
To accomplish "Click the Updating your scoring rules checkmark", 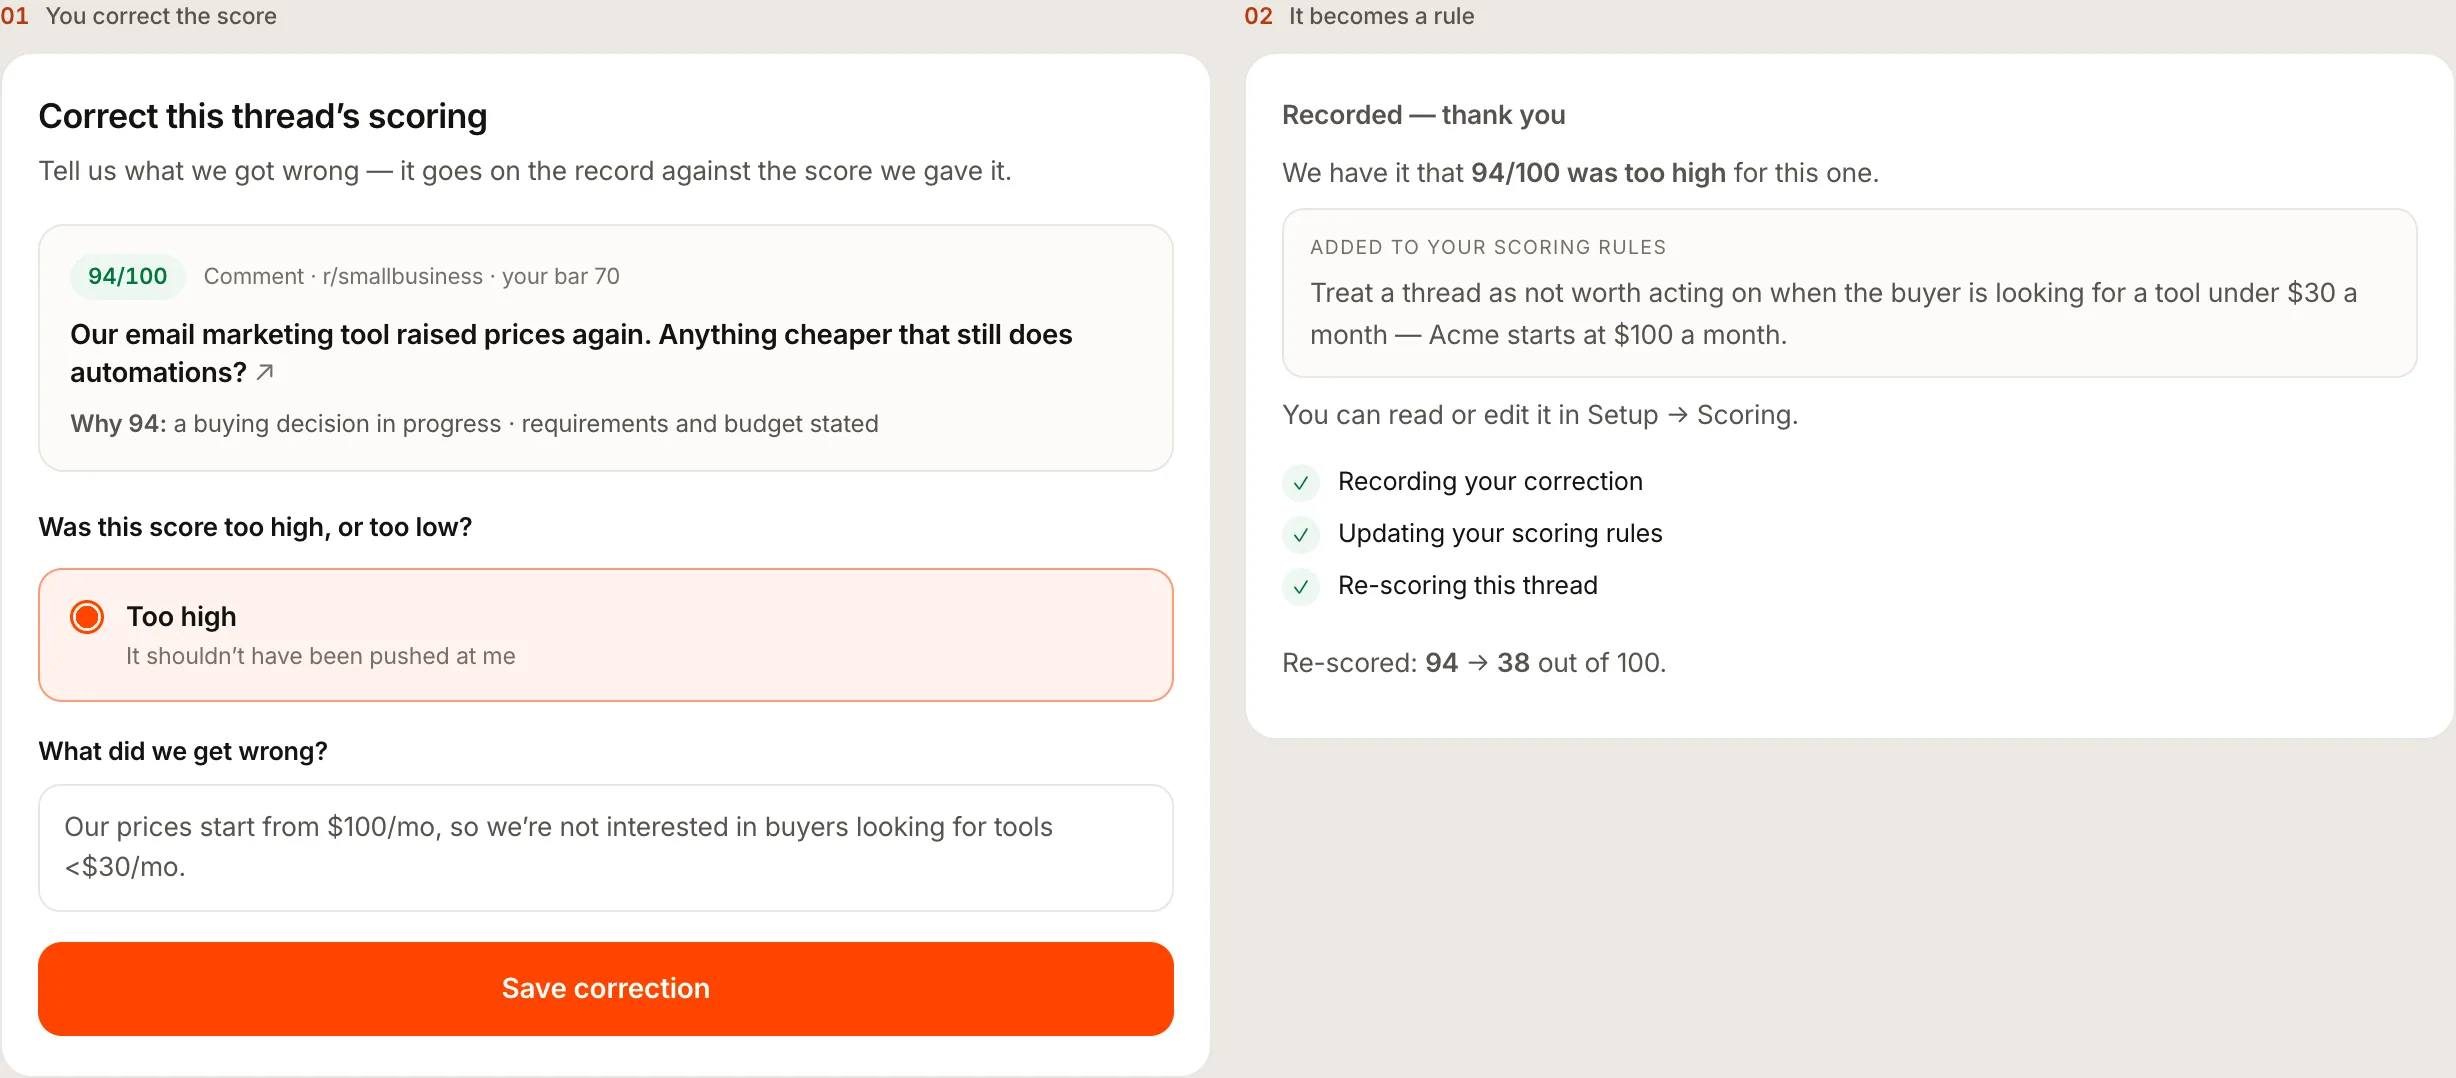I will coord(1300,534).
